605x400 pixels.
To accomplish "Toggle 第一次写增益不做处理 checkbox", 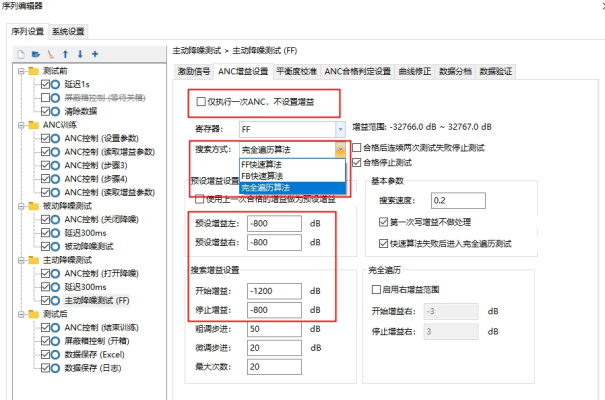I will pyautogui.click(x=383, y=222).
